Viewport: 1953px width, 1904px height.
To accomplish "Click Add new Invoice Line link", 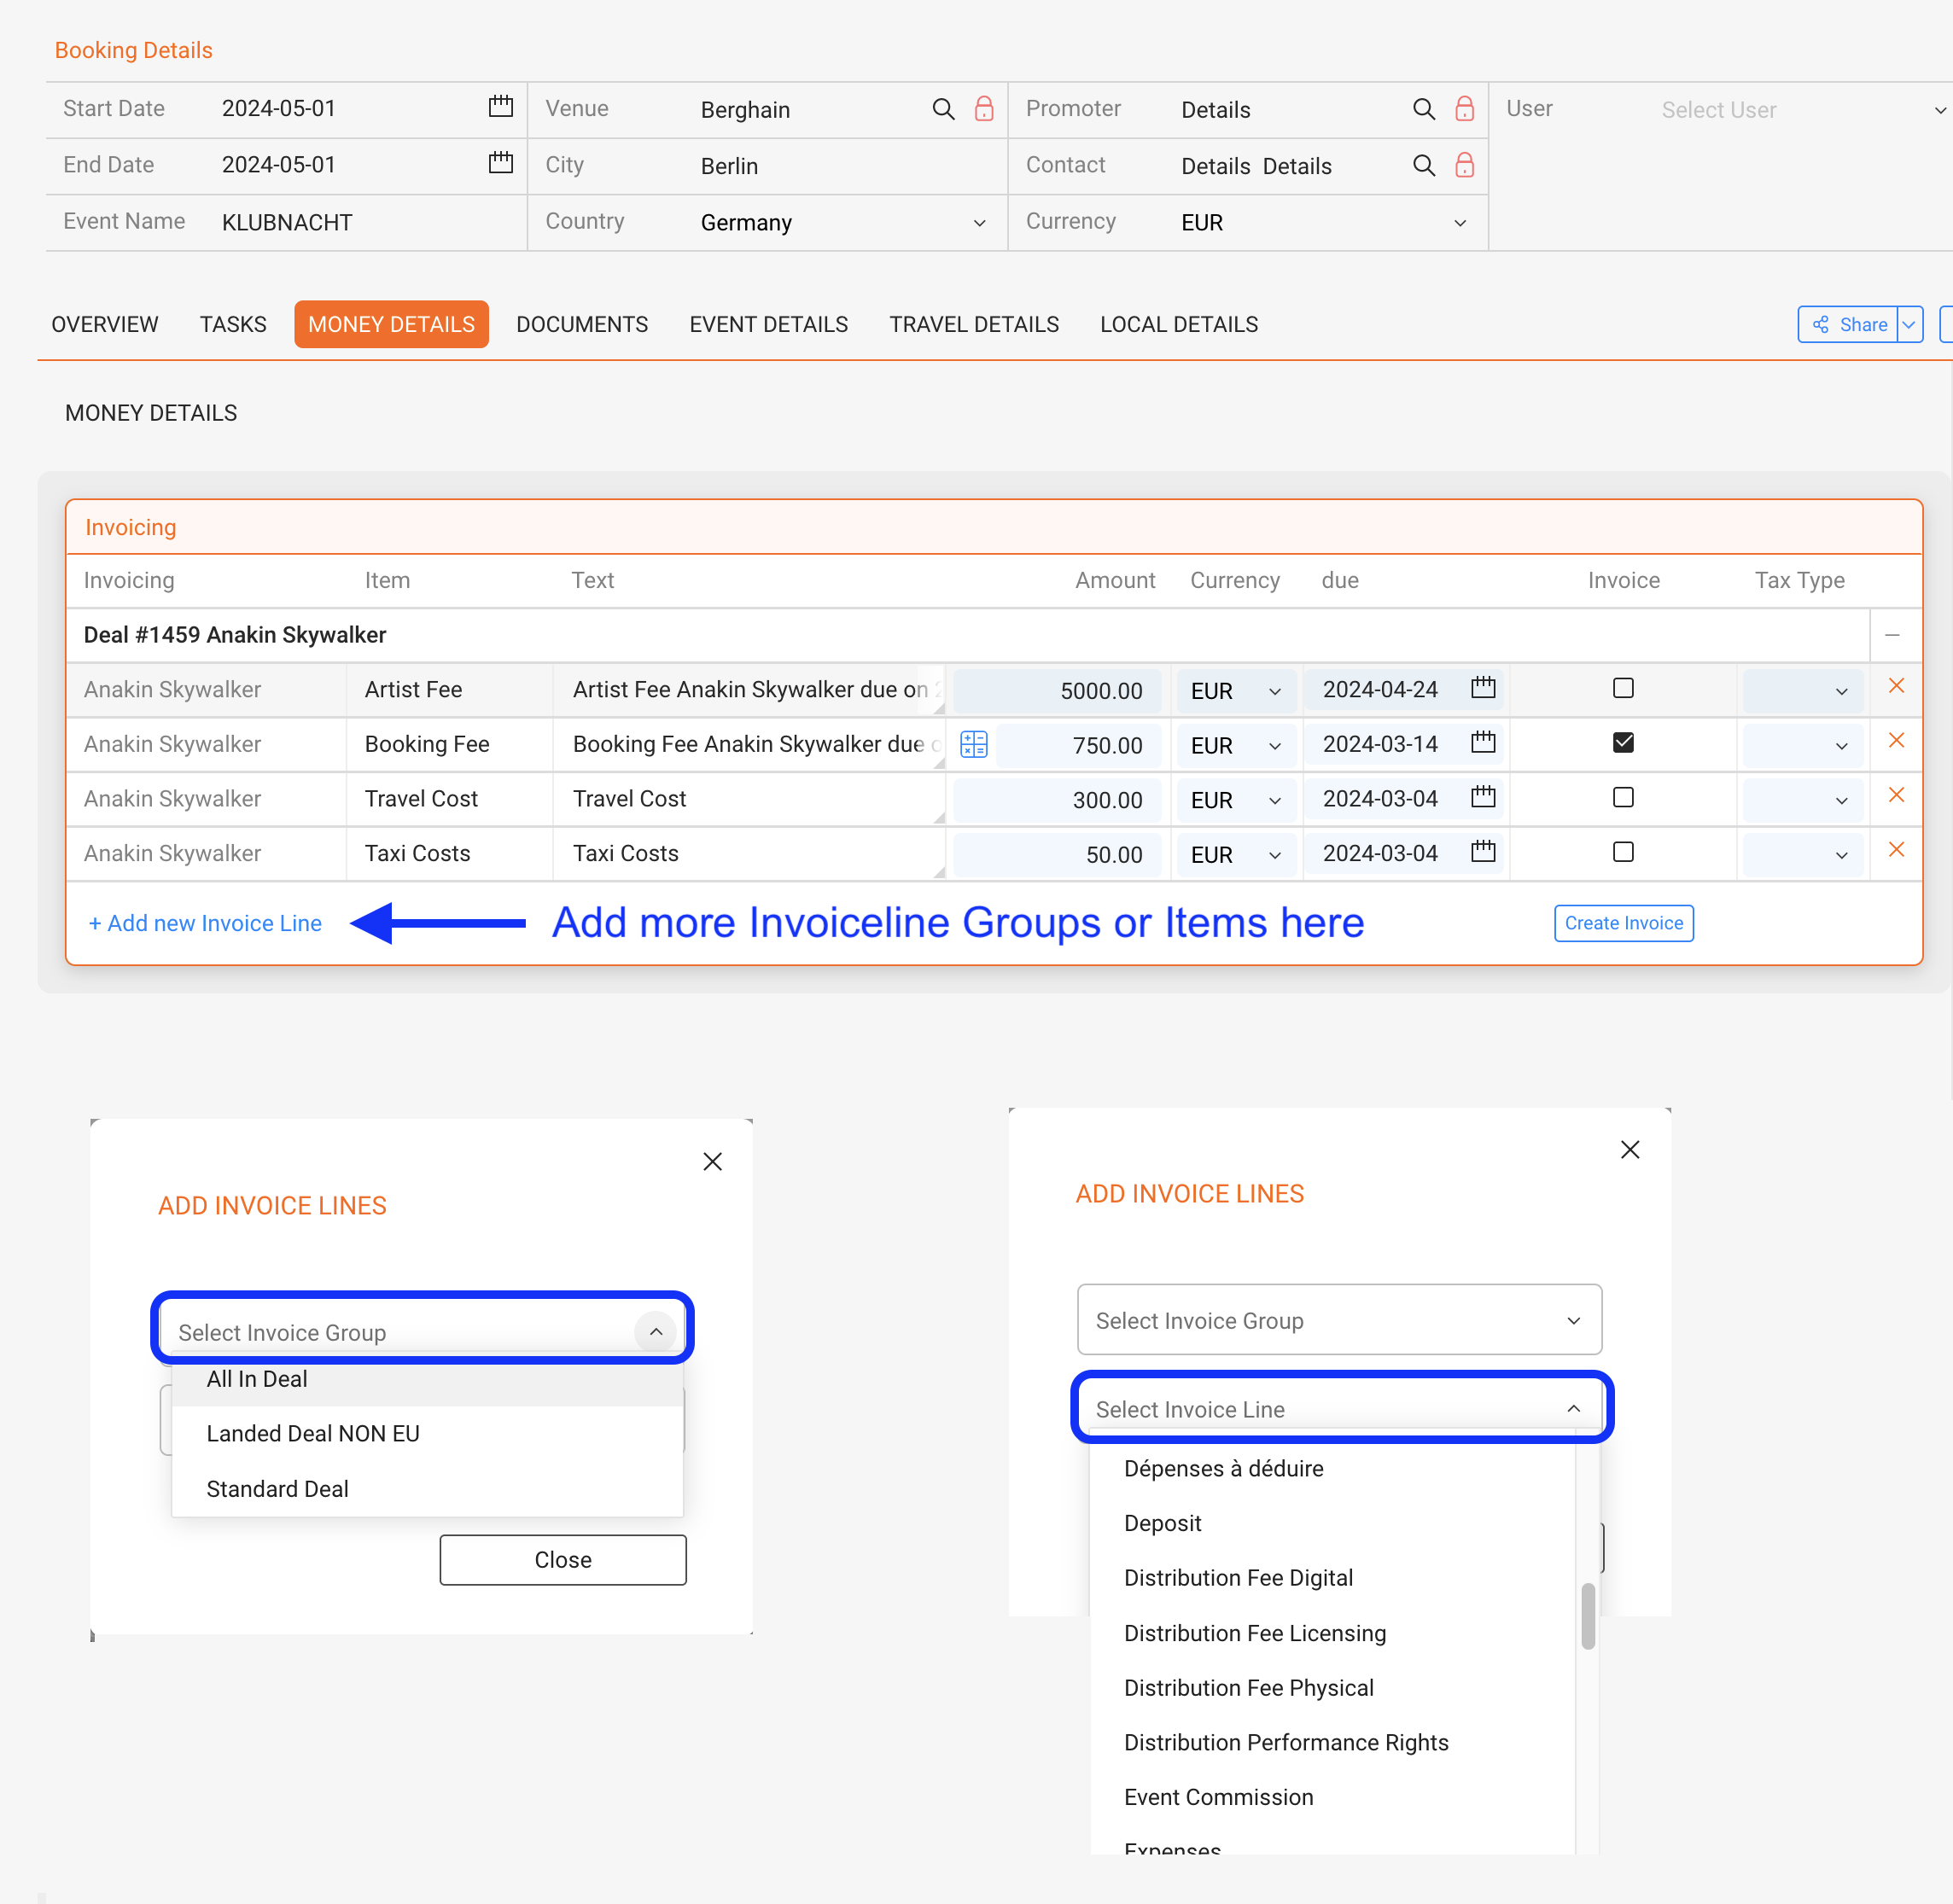I will (204, 922).
